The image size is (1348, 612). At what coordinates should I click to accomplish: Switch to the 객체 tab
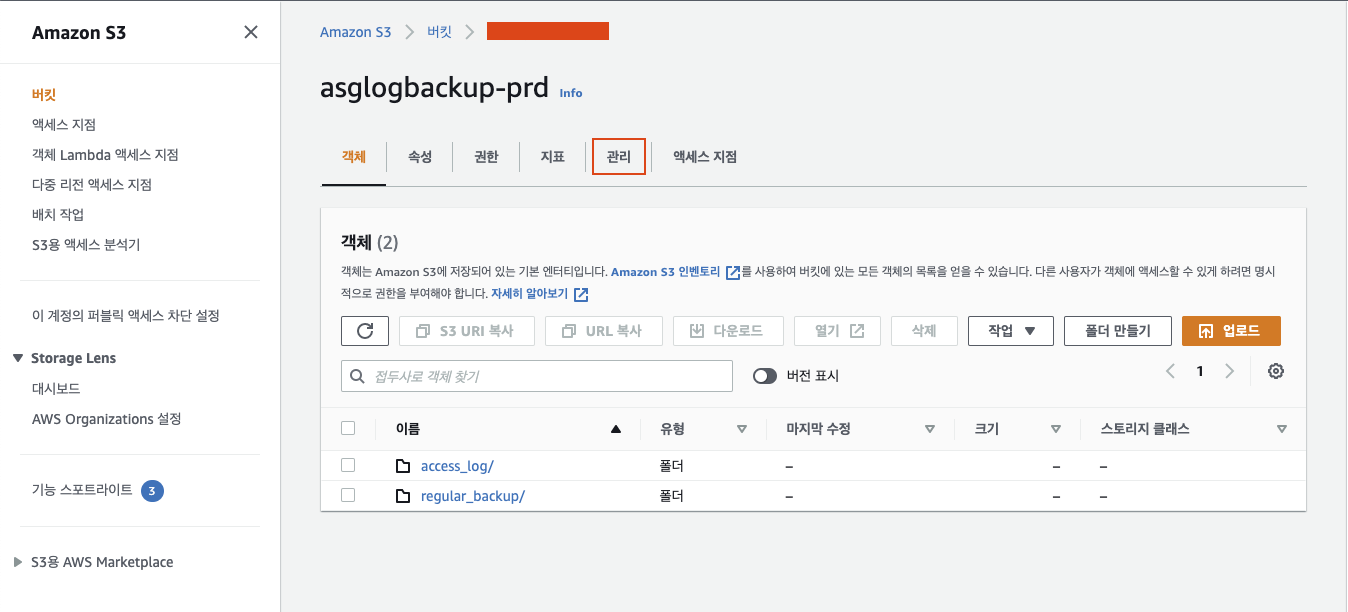(354, 157)
